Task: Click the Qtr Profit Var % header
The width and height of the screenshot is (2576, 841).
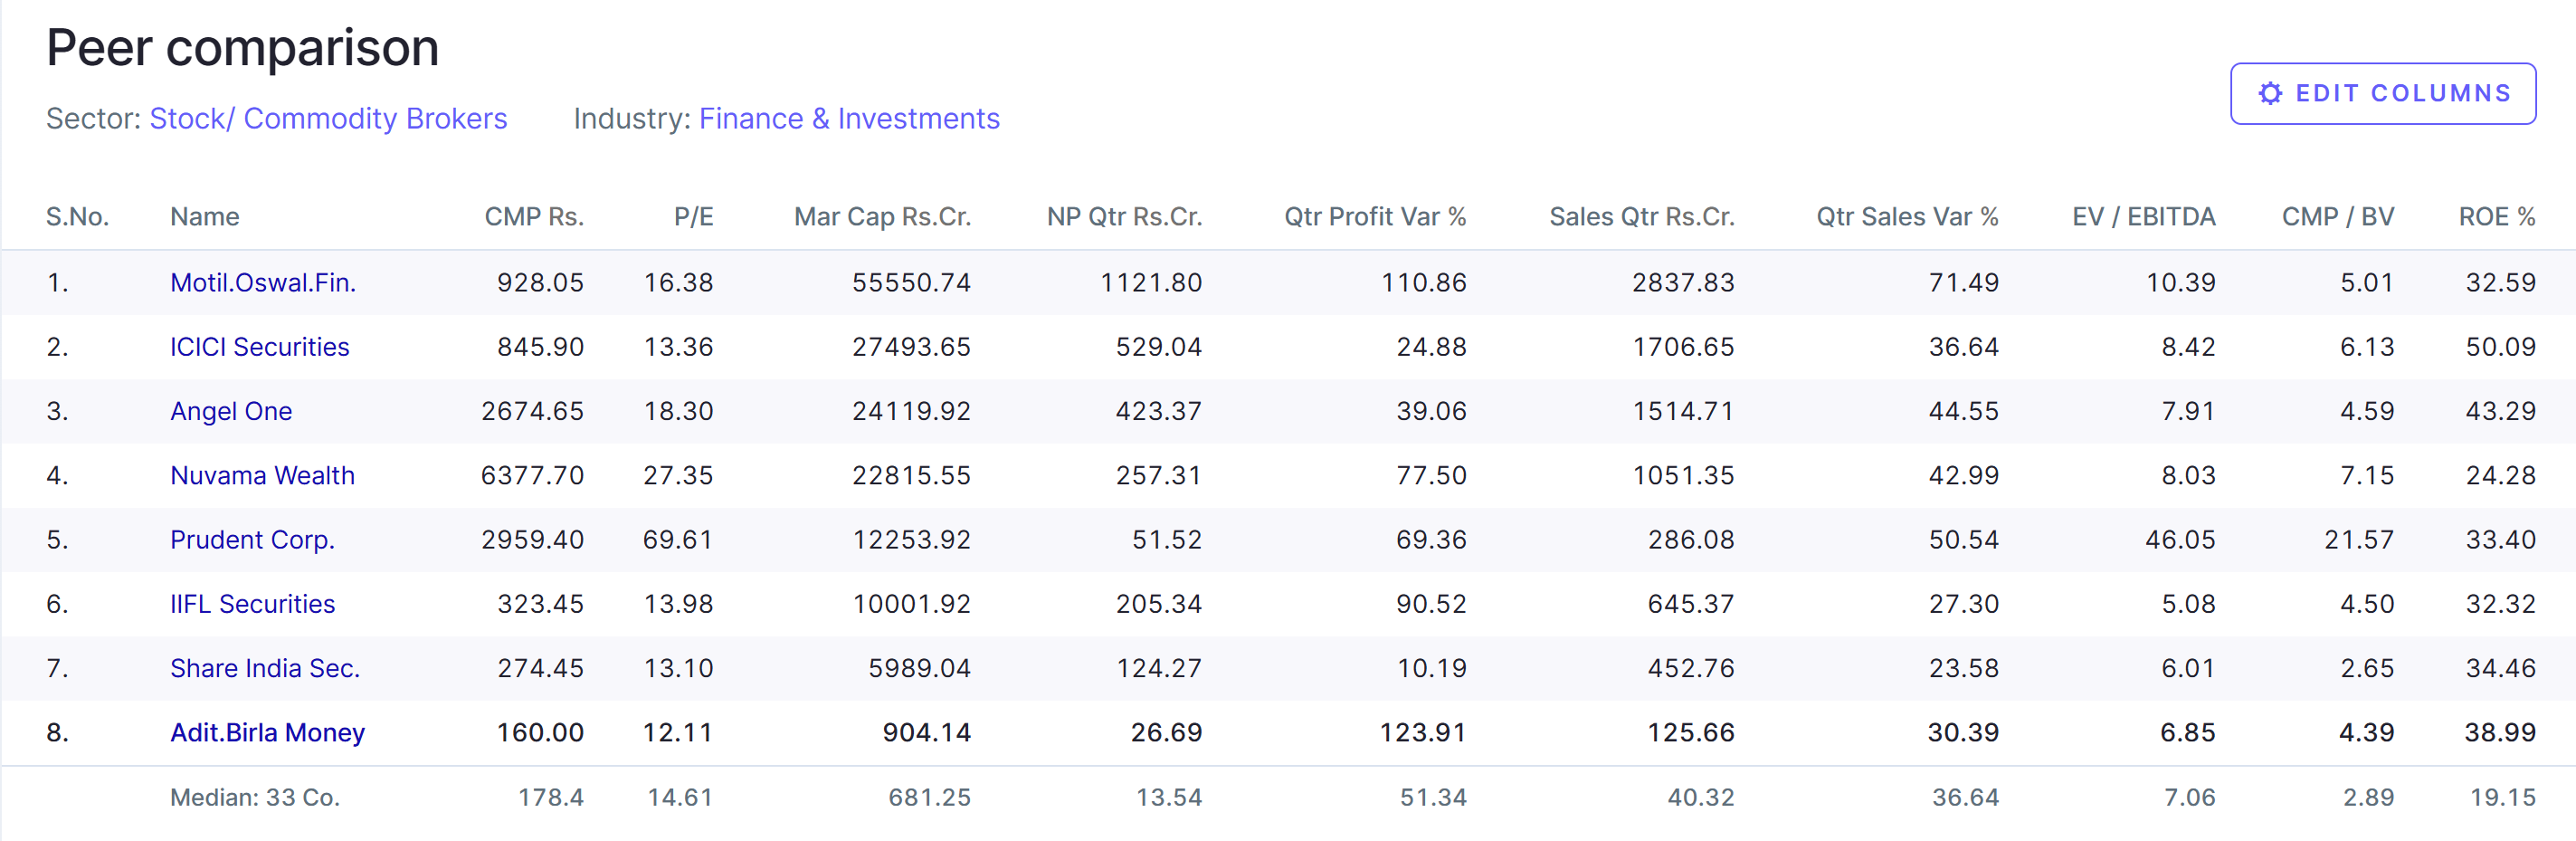Action: coord(1375,217)
